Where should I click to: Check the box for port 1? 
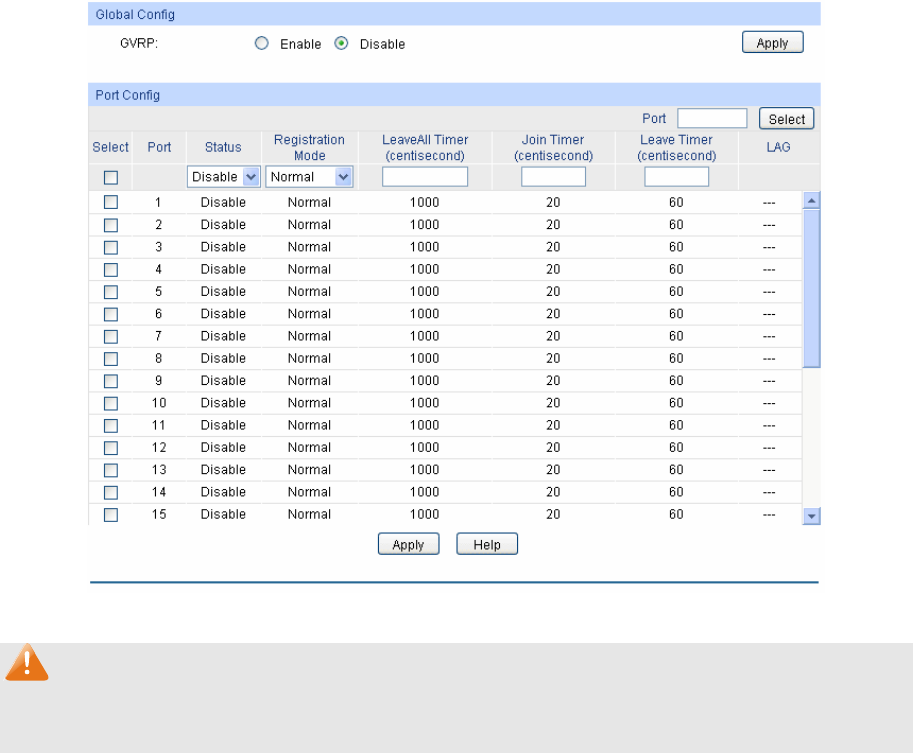pos(111,202)
